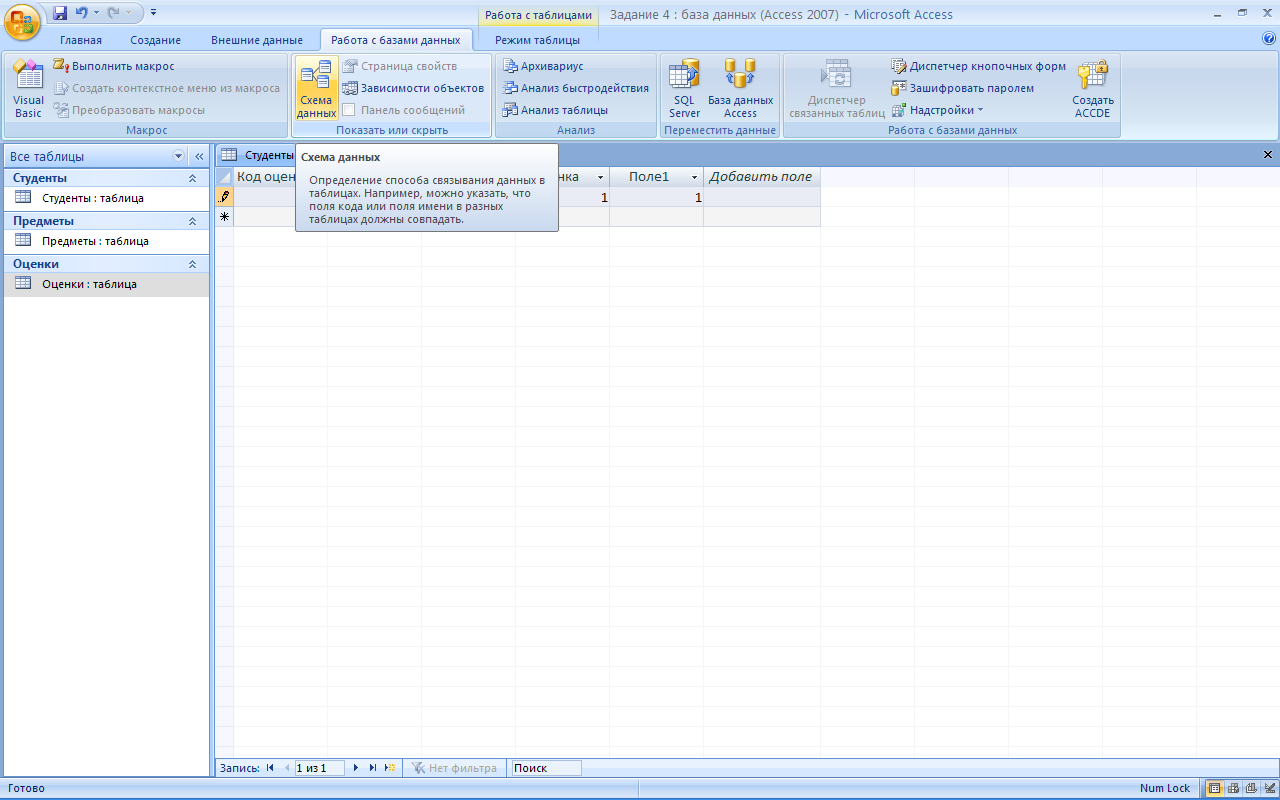Image resolution: width=1280 pixels, height=800 pixels.
Task: Start Анализ таблицы wizard
Action: pyautogui.click(x=555, y=110)
